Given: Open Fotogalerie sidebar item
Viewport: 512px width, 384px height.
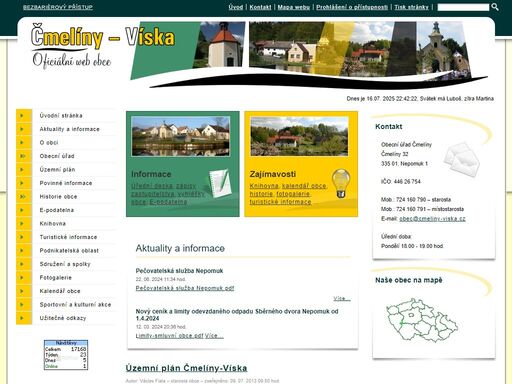Looking at the screenshot, I should coord(56,278).
